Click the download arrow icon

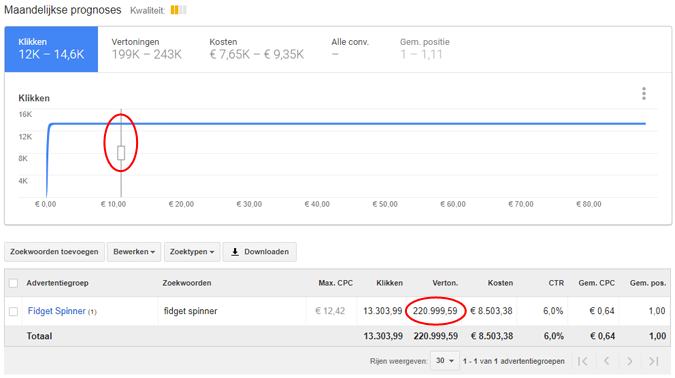click(235, 252)
